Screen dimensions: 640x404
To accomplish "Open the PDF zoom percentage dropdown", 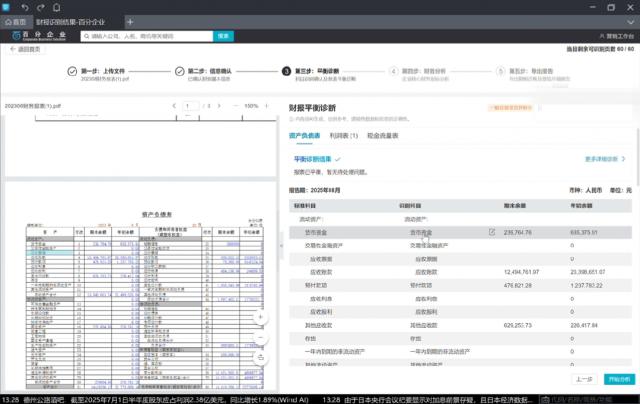I will 251,105.
